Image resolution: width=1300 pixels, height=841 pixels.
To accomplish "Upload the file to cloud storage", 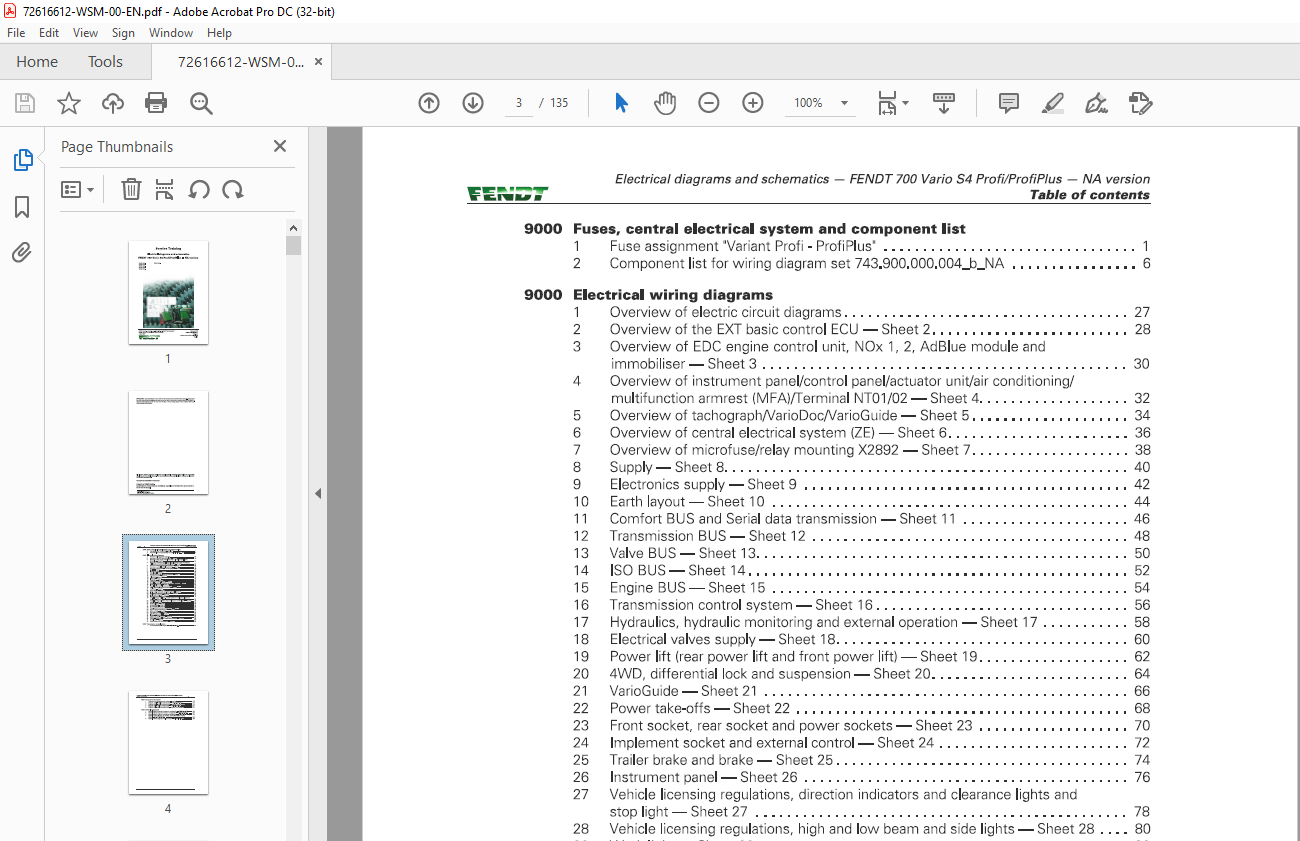I will point(113,103).
